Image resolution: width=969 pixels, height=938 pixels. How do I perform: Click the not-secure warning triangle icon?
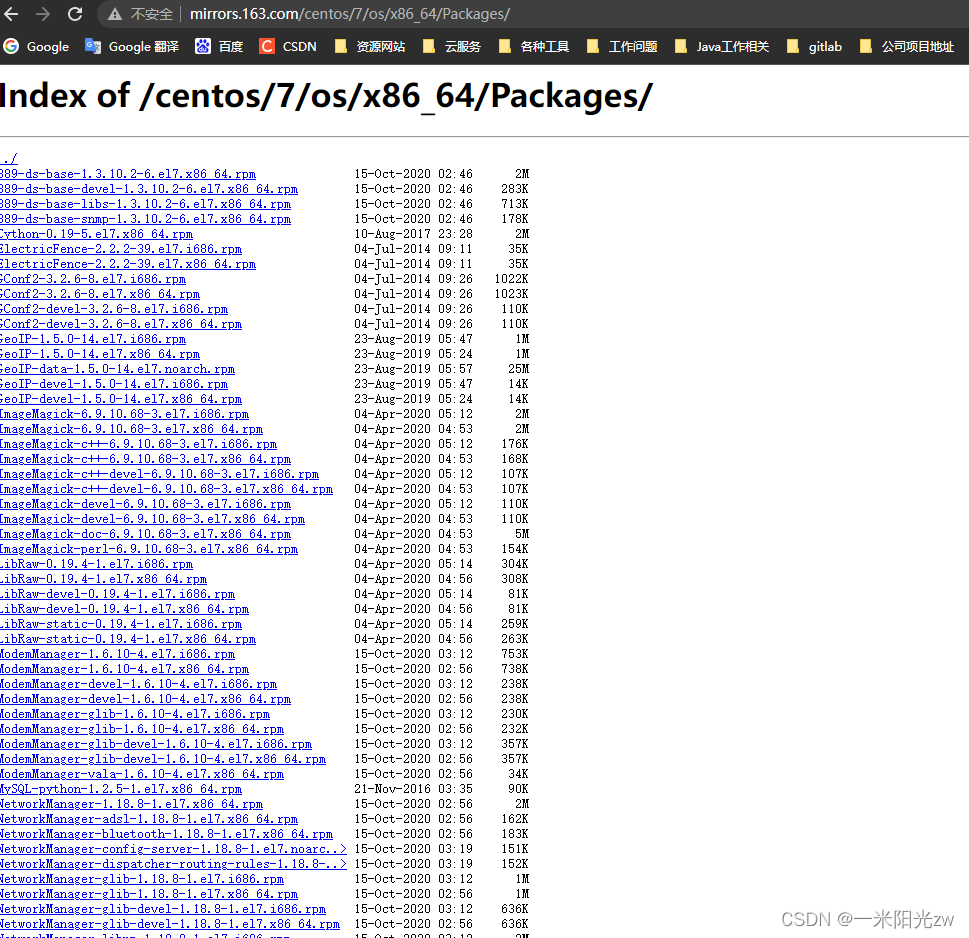pos(114,14)
